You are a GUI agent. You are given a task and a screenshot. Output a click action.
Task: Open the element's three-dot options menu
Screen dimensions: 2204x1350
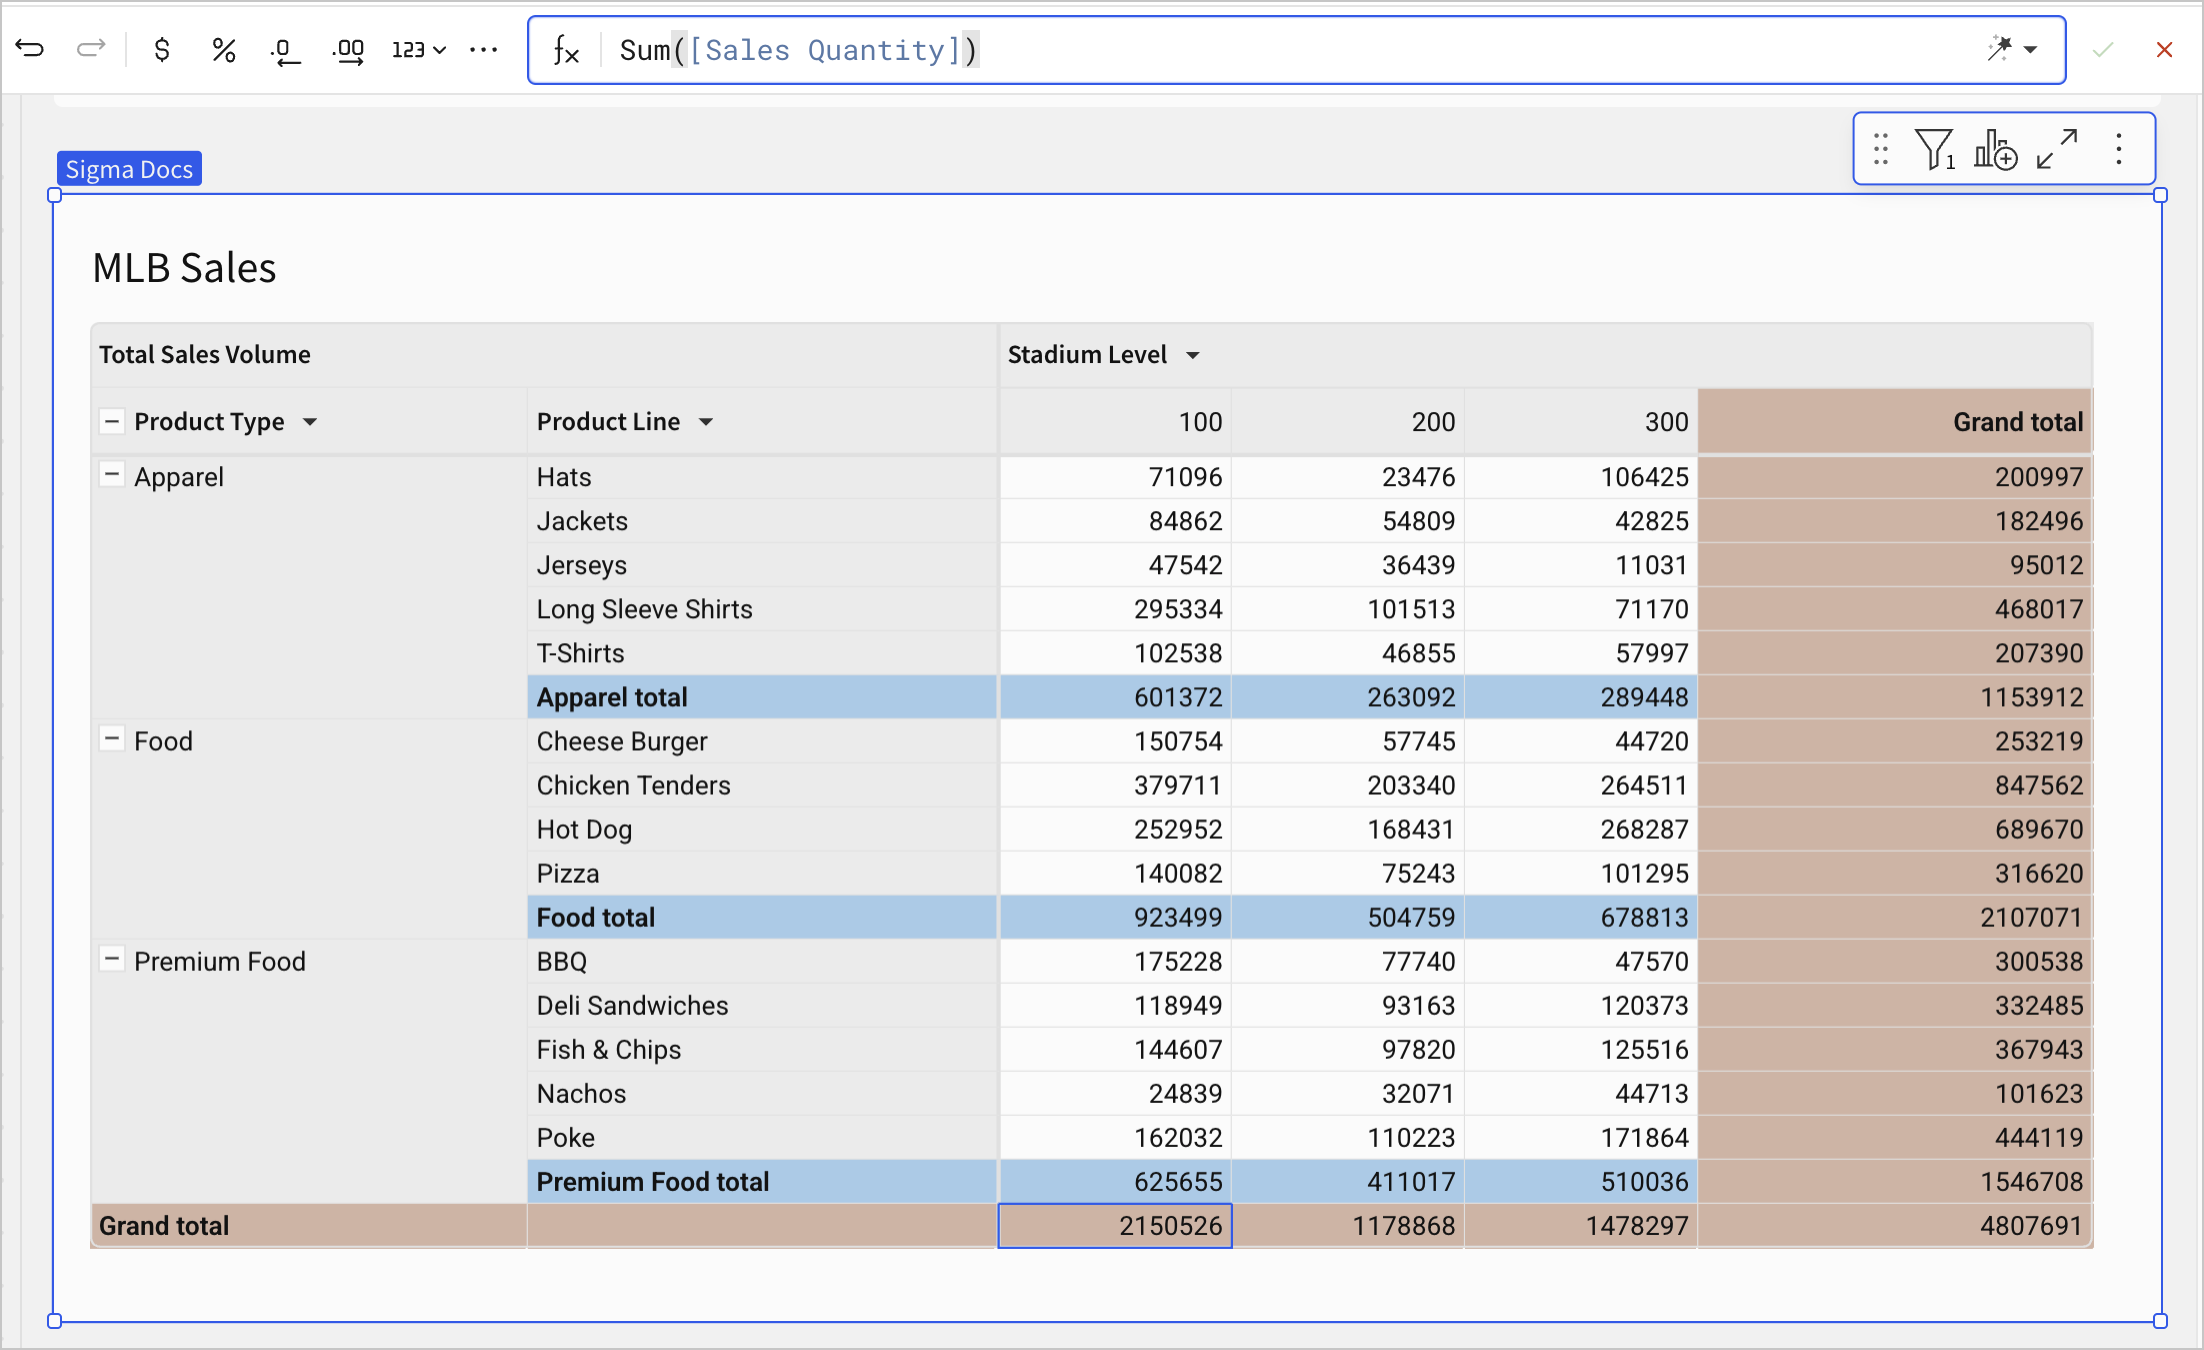[2119, 148]
